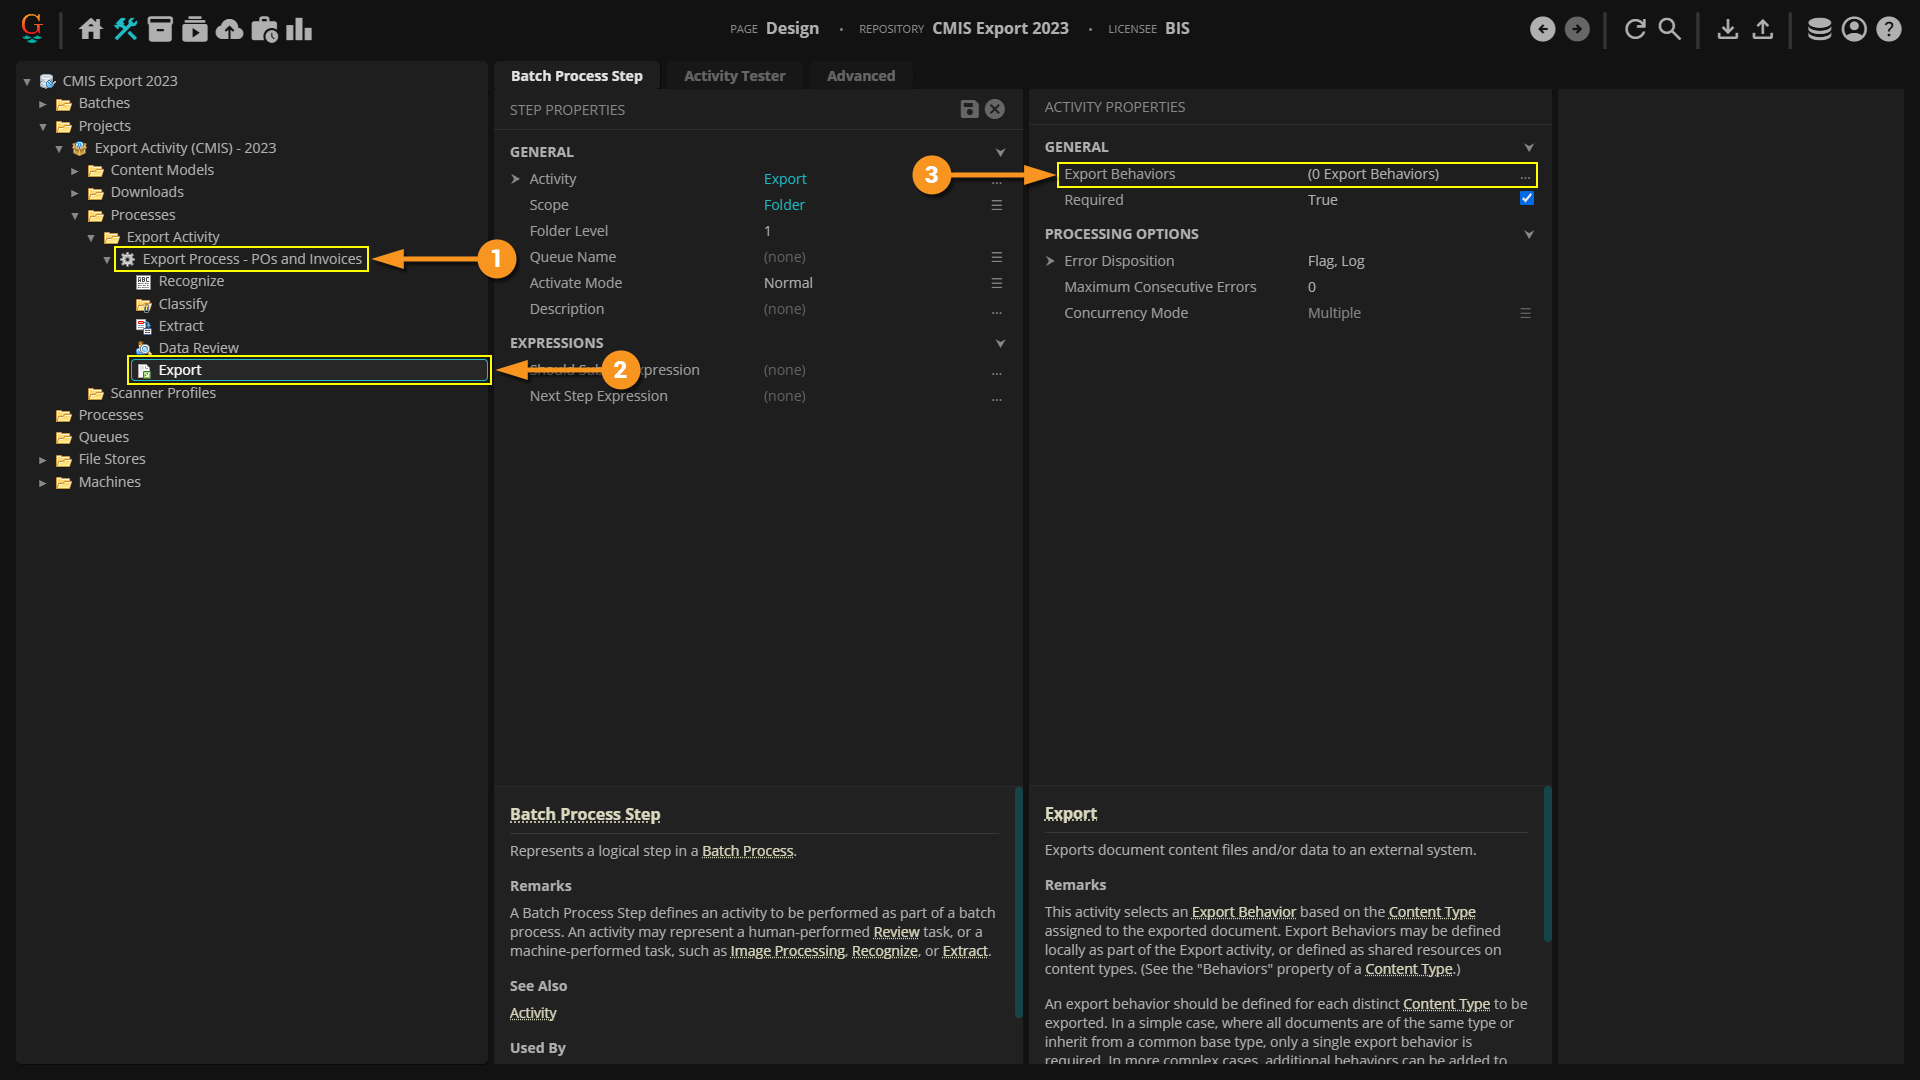Open the help question mark icon
This screenshot has height=1080, width=1920.
click(x=1888, y=29)
